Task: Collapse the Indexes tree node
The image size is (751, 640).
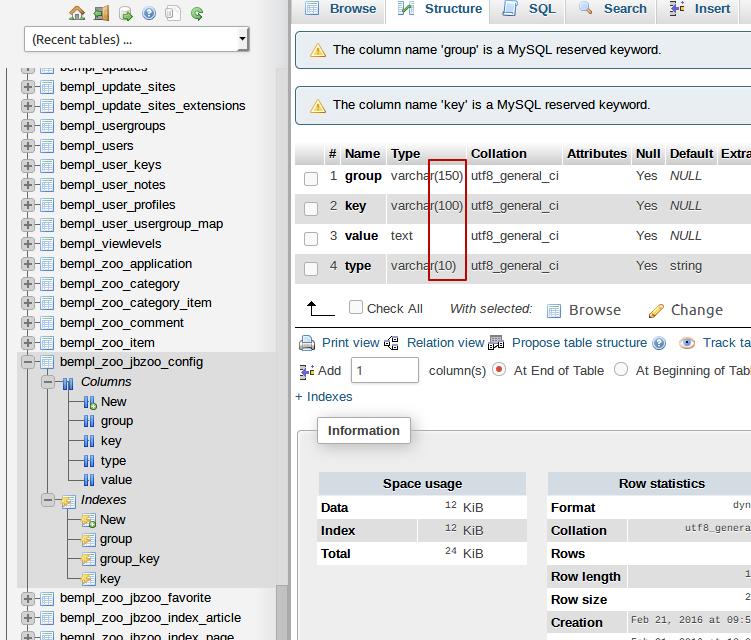Action: [x=46, y=500]
